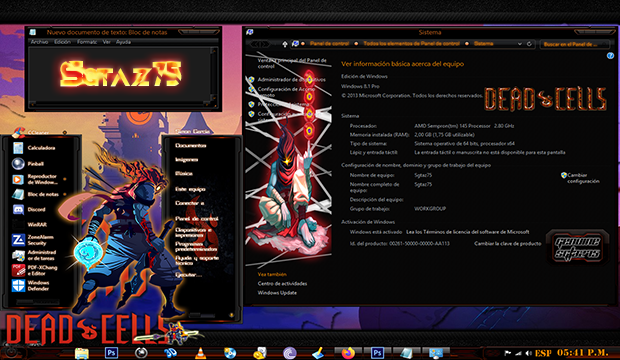Image resolution: width=620 pixels, height=360 pixels.
Task: Open Documentos in start menu
Action: pyautogui.click(x=191, y=146)
